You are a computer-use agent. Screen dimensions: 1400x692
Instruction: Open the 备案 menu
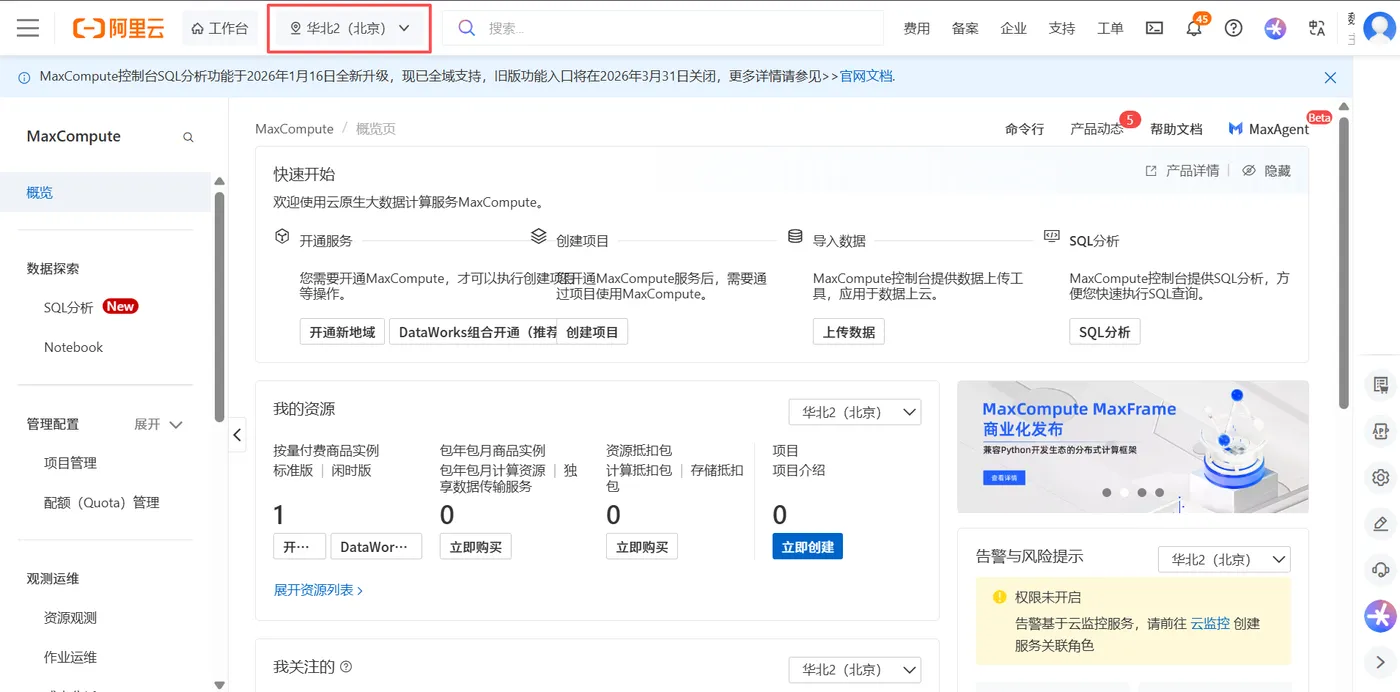tap(965, 28)
